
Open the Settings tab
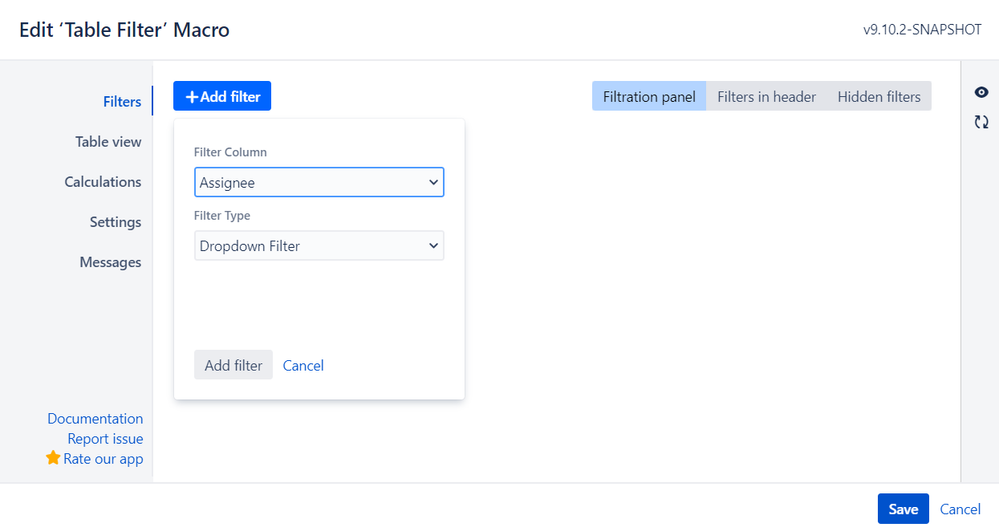coord(115,222)
